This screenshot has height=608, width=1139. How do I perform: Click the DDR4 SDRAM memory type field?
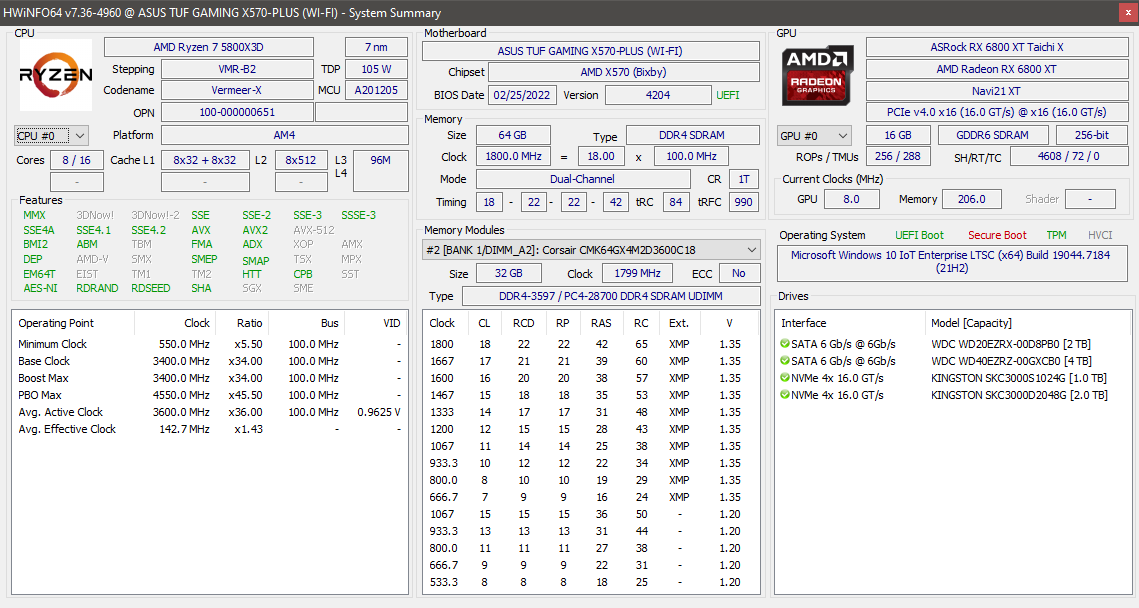692,135
